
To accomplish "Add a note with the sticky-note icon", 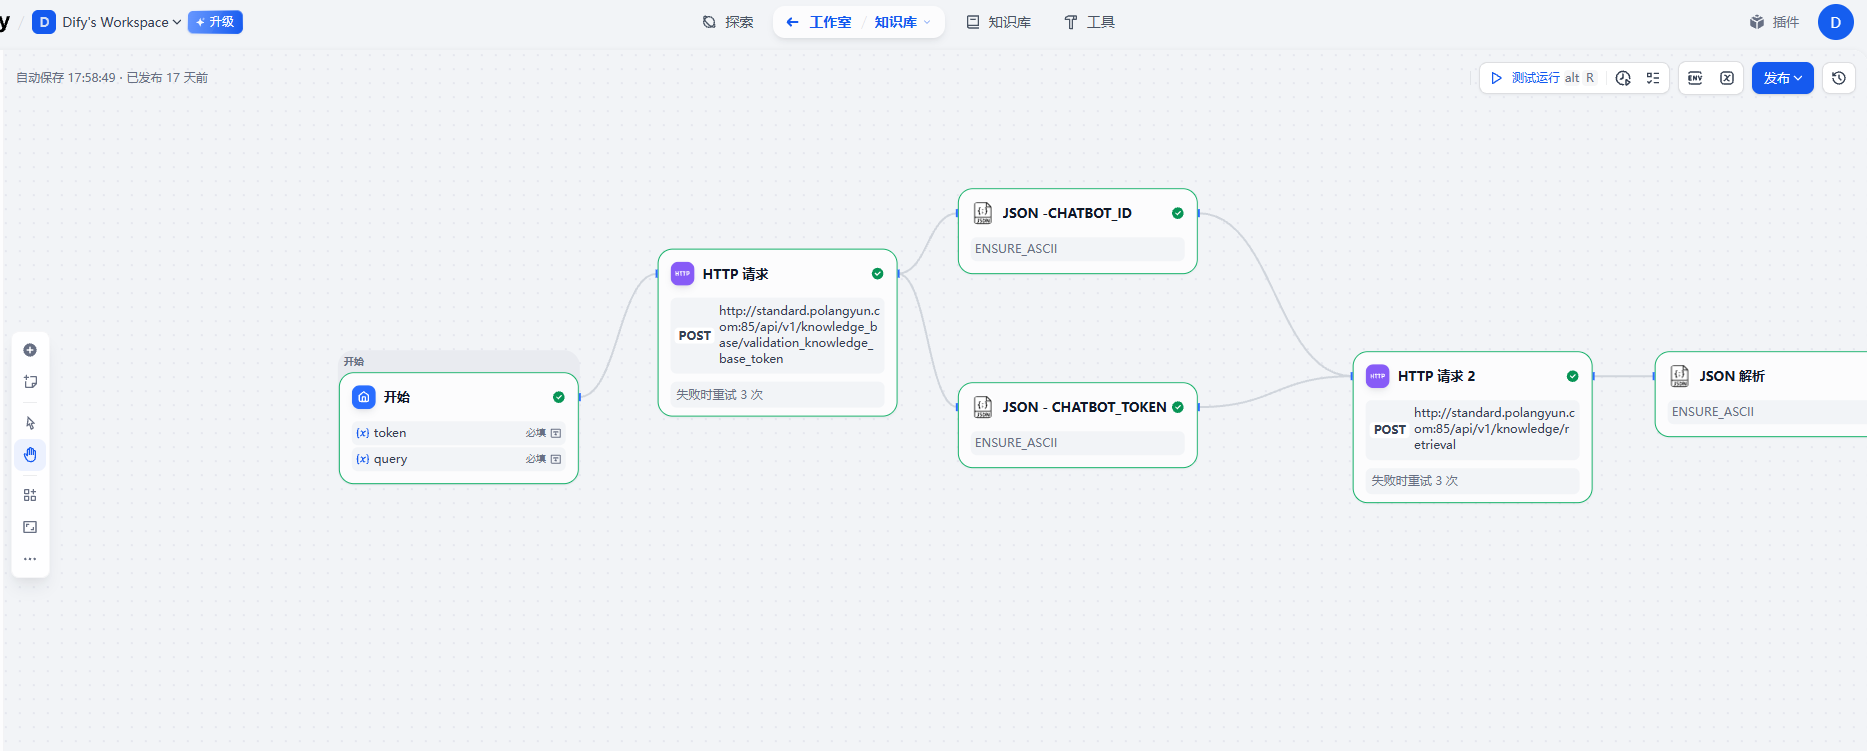I will (30, 382).
